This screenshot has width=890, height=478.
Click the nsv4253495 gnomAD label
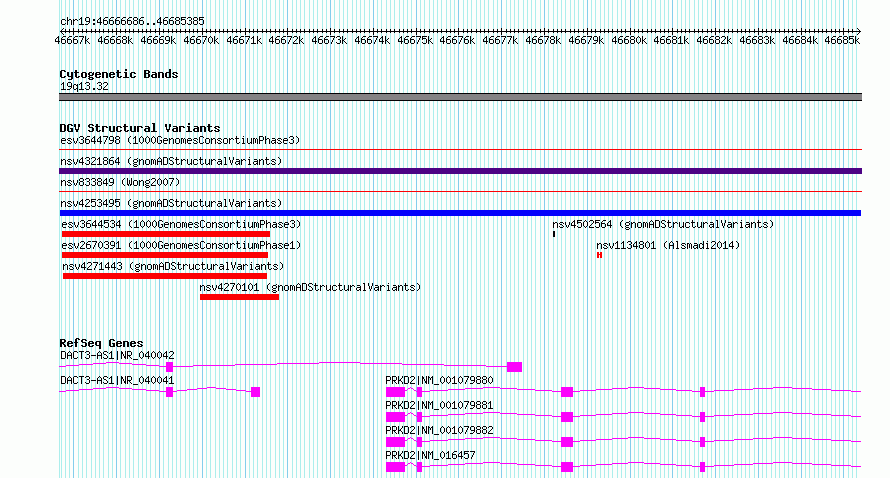tap(171, 203)
